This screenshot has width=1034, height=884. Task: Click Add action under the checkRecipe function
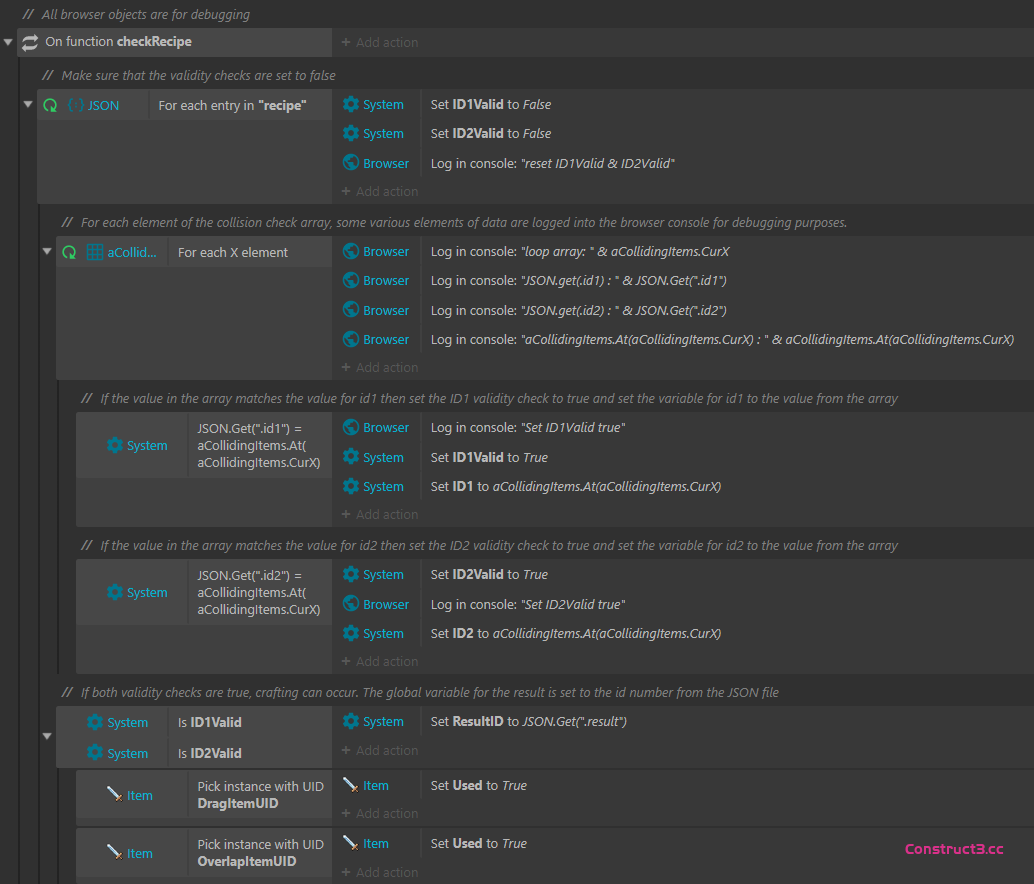click(x=379, y=43)
